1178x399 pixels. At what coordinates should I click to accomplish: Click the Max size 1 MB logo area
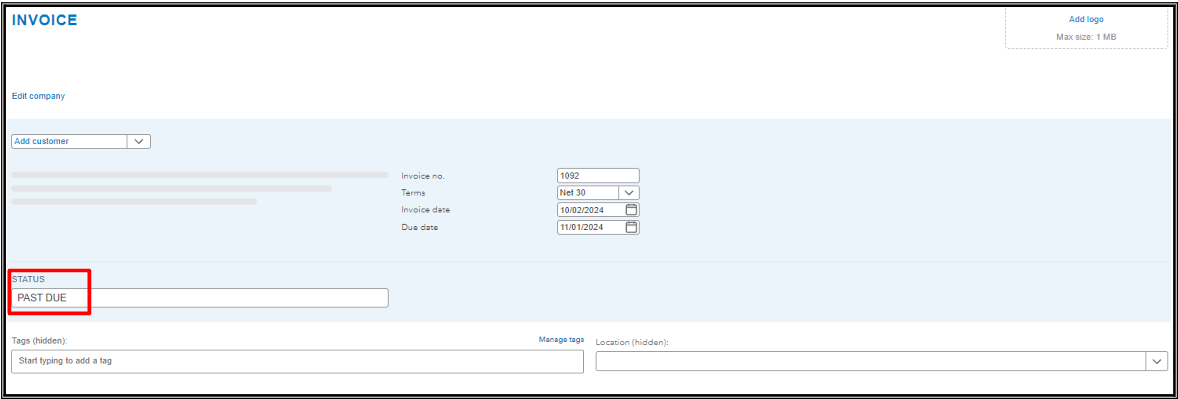point(1086,36)
